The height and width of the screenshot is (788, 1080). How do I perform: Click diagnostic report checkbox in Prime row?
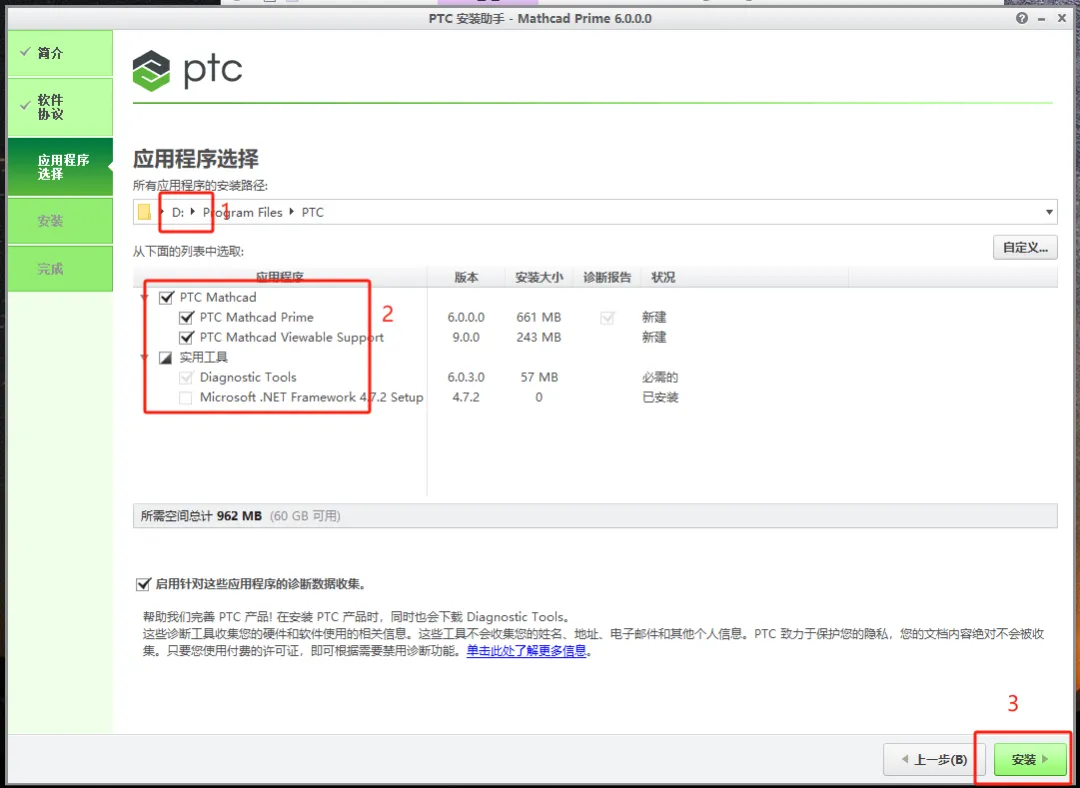tap(607, 318)
